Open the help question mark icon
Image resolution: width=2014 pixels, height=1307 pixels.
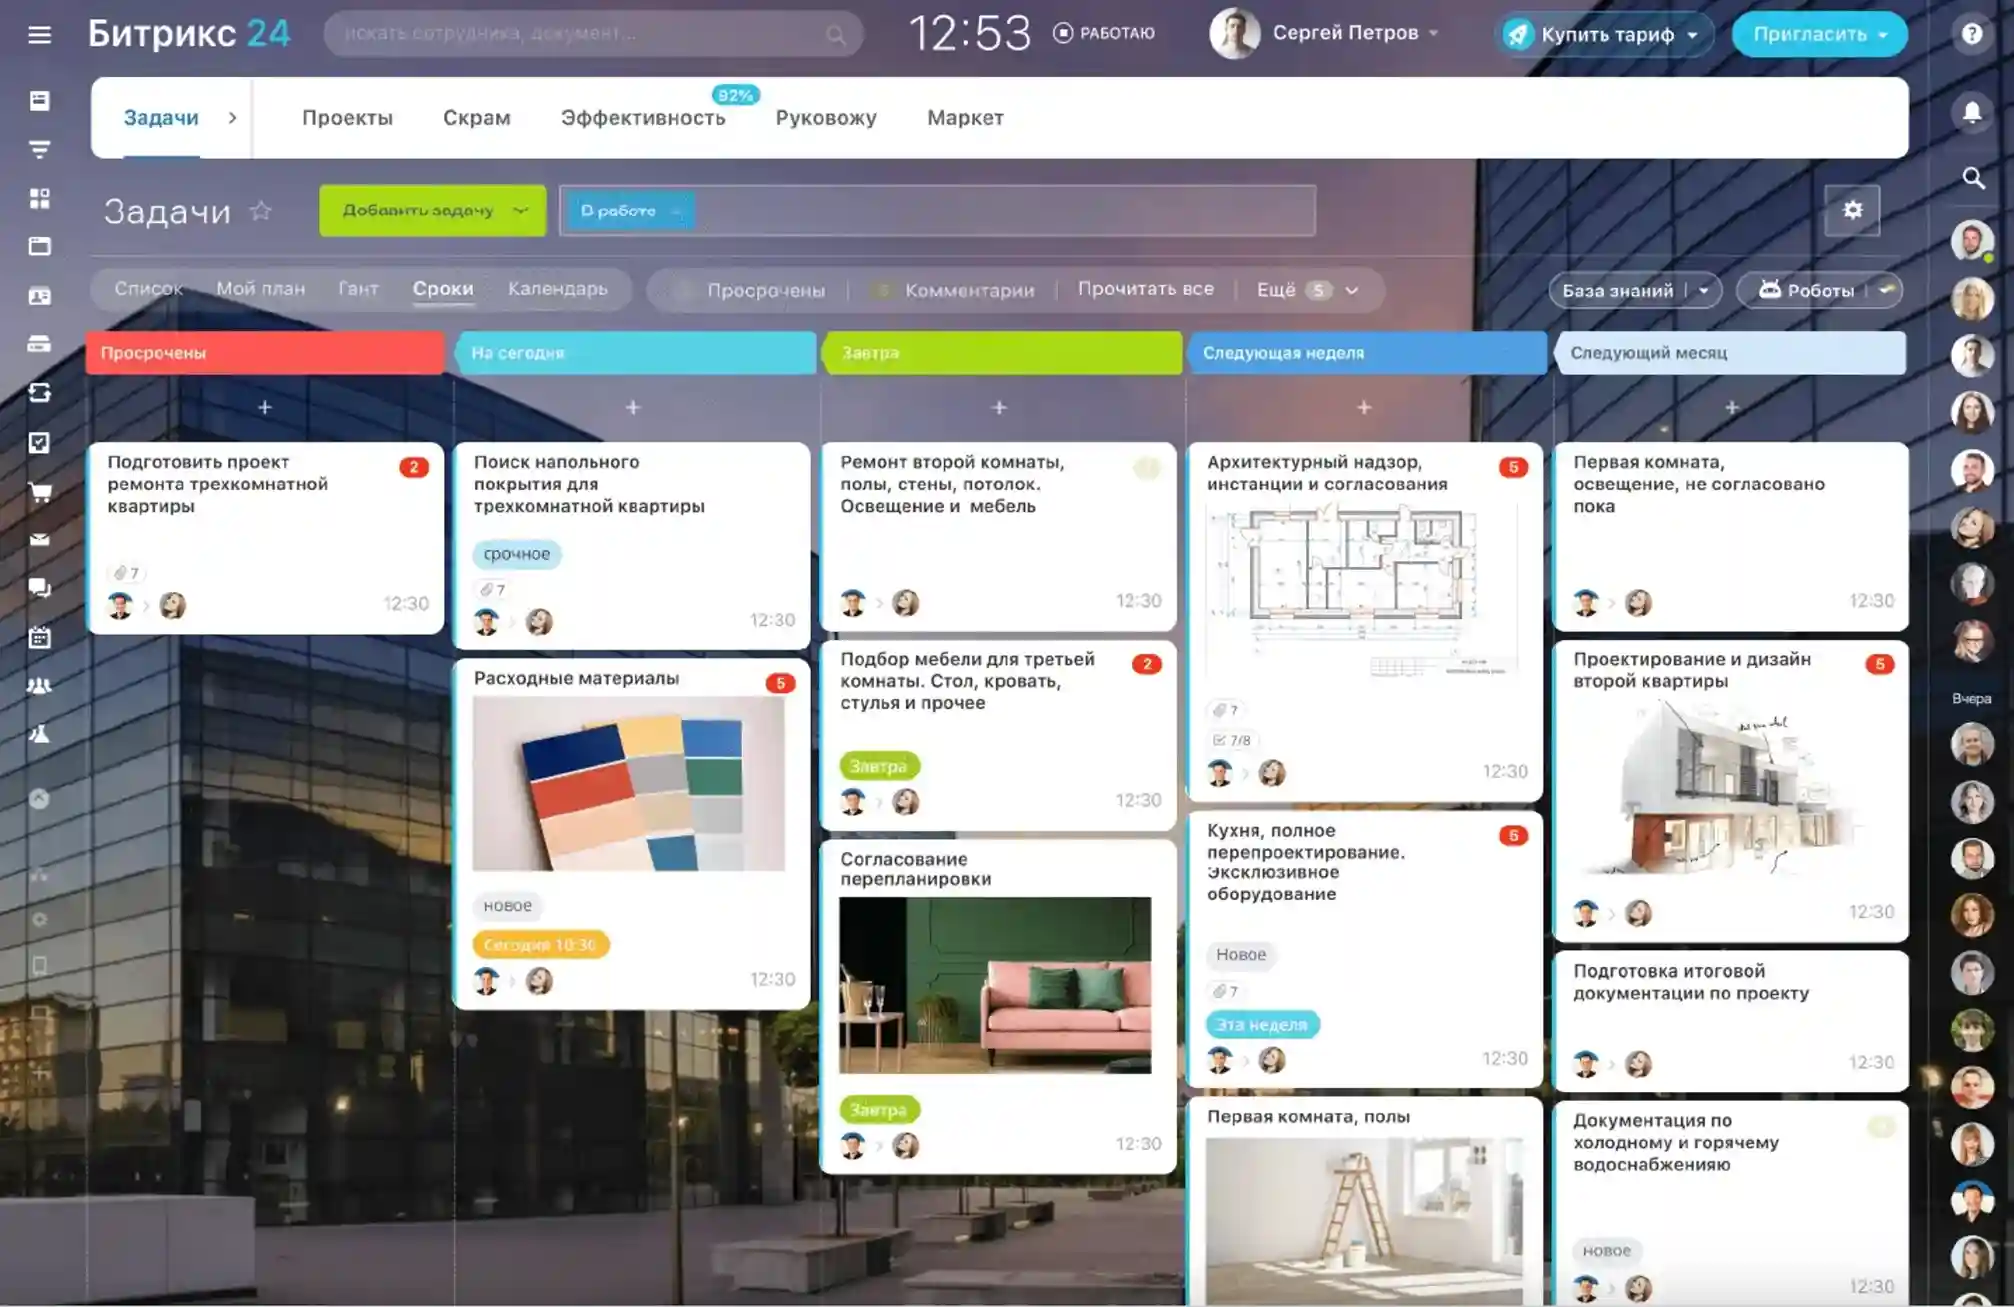[x=1972, y=34]
